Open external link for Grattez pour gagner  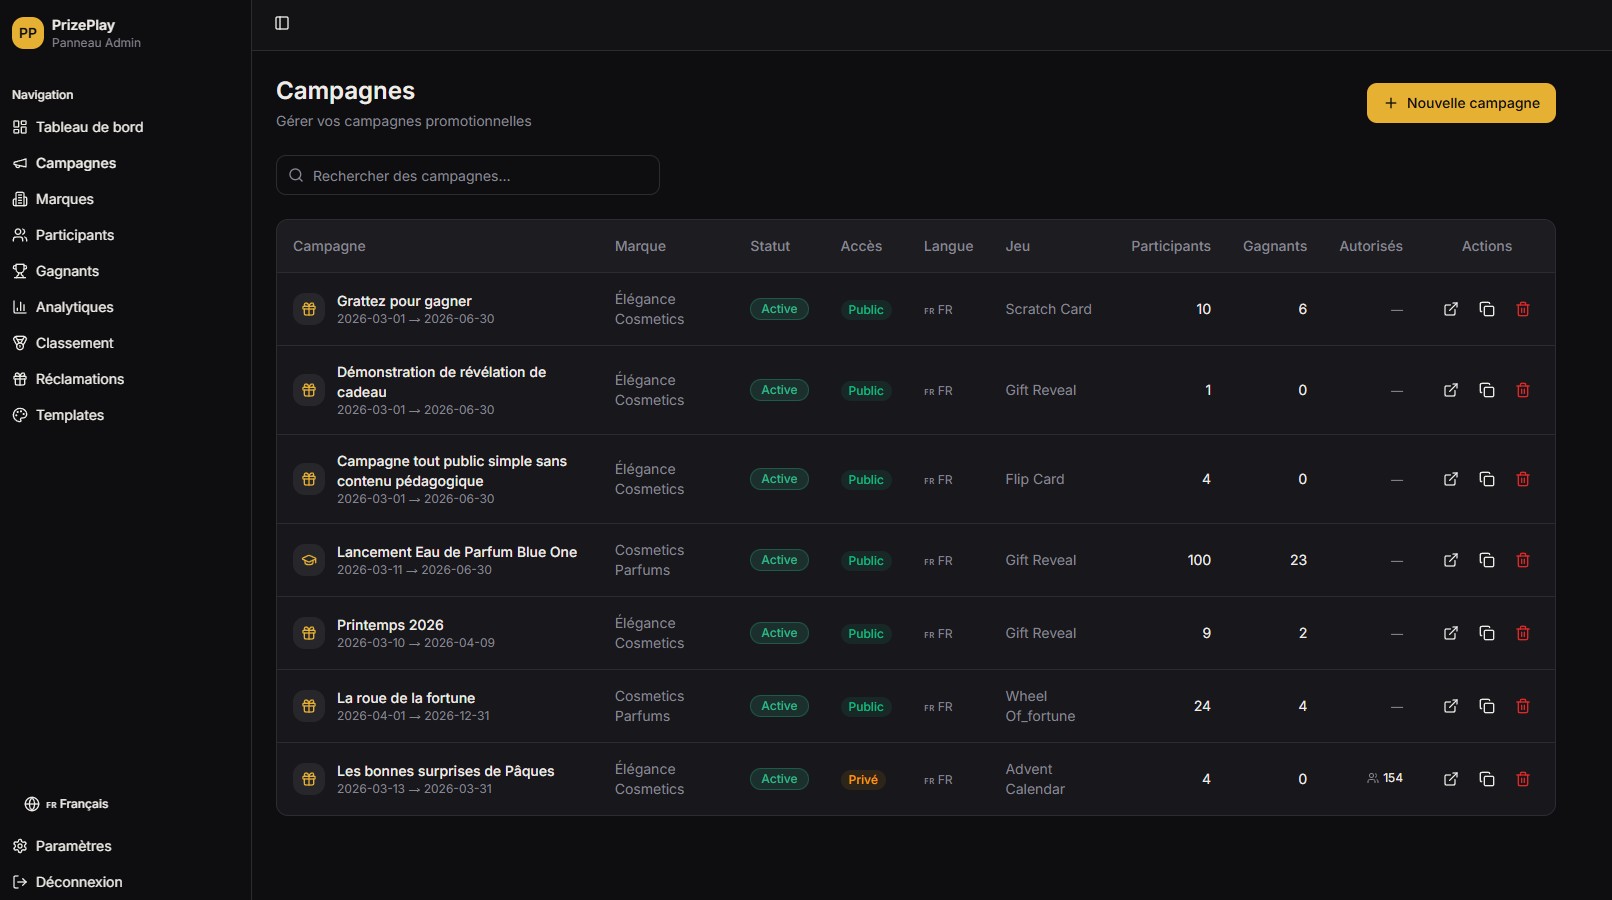[x=1450, y=309]
